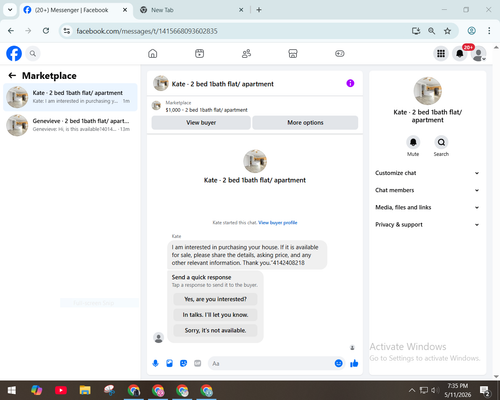
Task: Go to Home feed icon
Action: [x=153, y=53]
